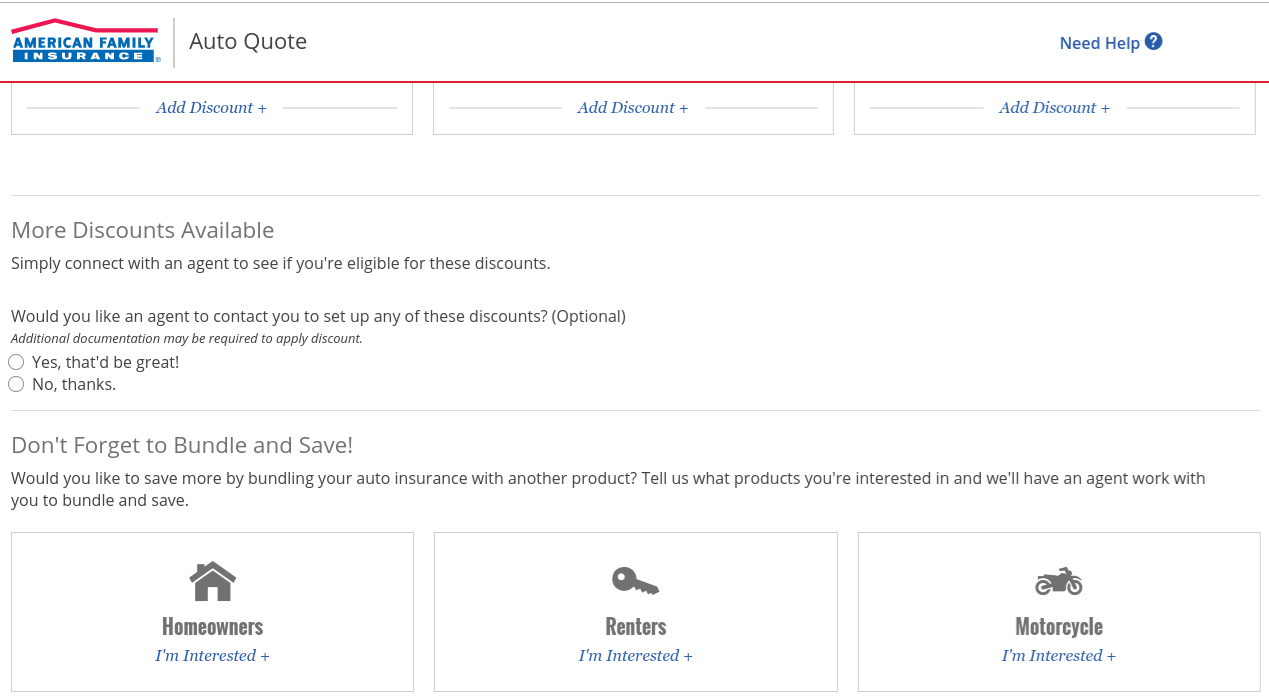
Task: Expand the left Add Discount + option
Action: tap(211, 108)
